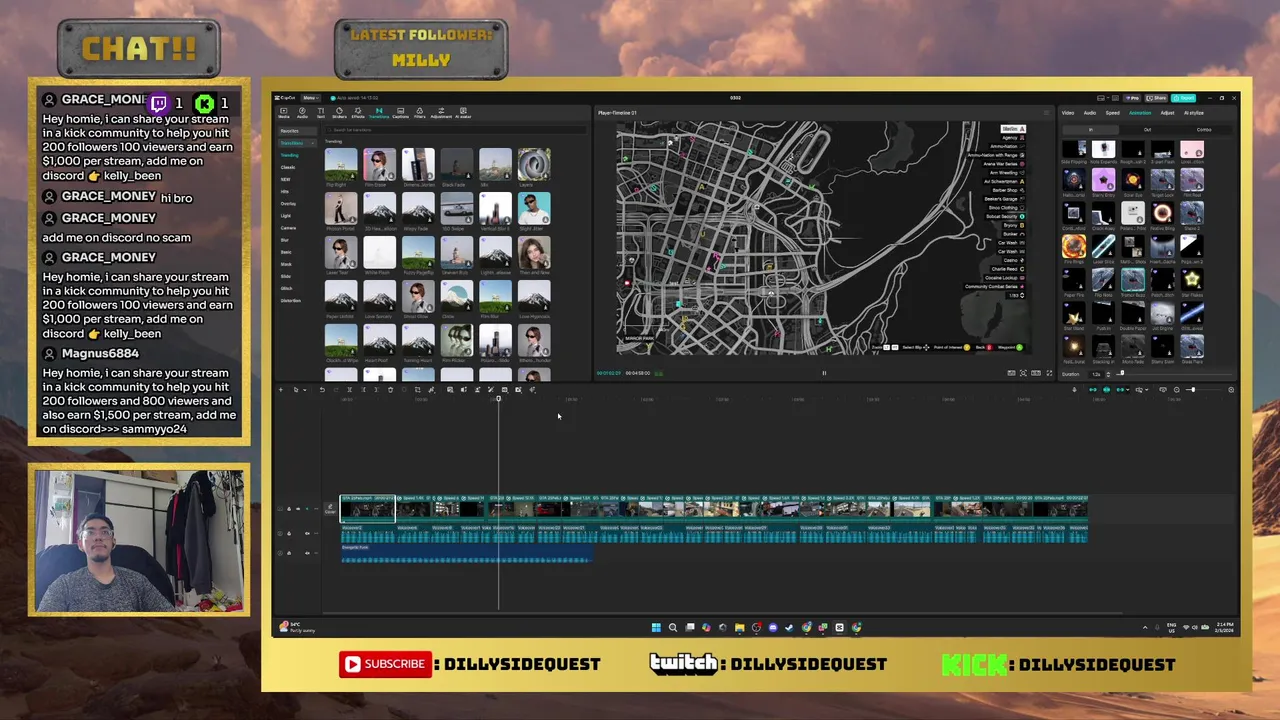Toggle clip linkage in the timeline
Image resolution: width=1280 pixels, height=720 pixels.
point(1120,390)
